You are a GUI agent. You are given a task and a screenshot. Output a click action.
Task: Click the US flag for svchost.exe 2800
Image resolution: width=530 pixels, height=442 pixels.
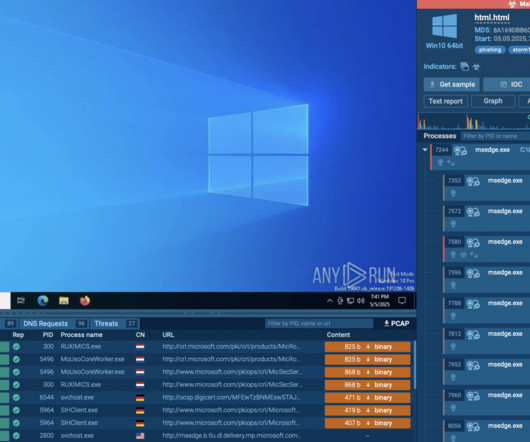click(140, 436)
